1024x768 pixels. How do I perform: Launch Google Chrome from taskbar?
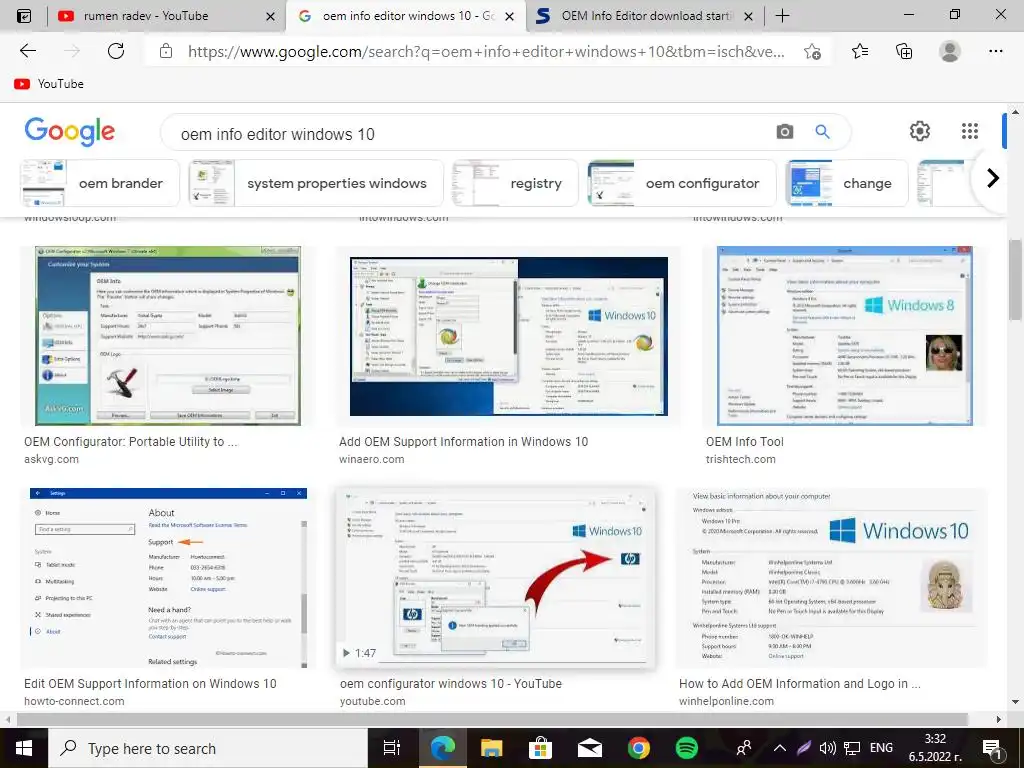pyautogui.click(x=638, y=748)
